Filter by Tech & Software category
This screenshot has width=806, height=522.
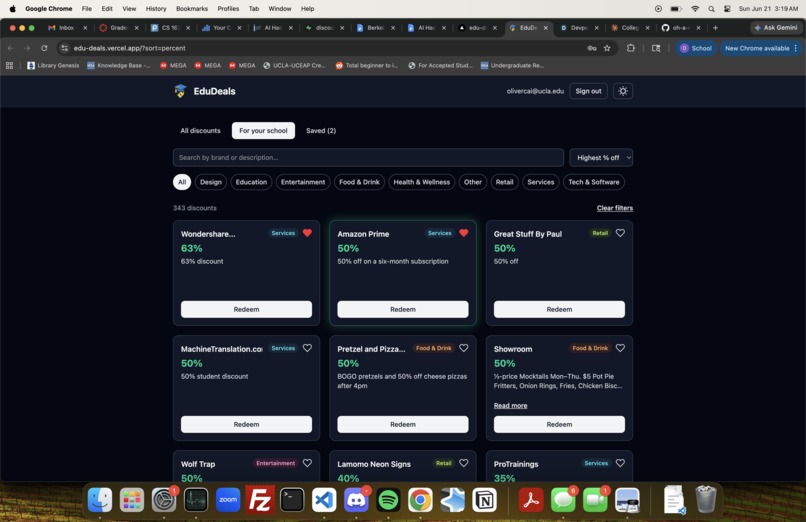[x=594, y=182]
